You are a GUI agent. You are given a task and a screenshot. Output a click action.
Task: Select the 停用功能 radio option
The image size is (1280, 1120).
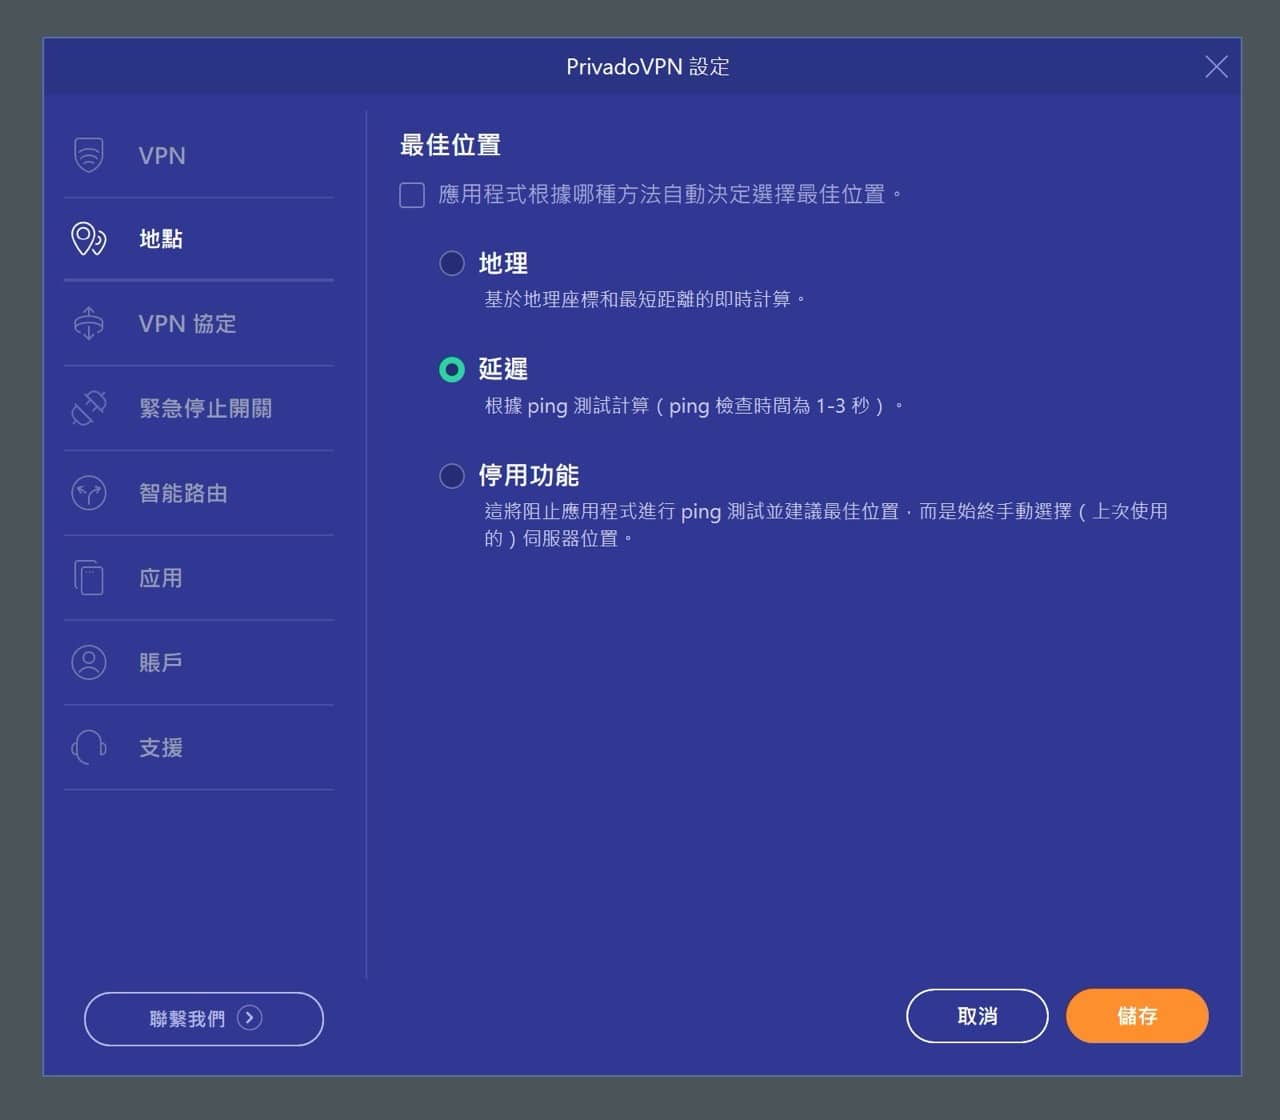452,476
